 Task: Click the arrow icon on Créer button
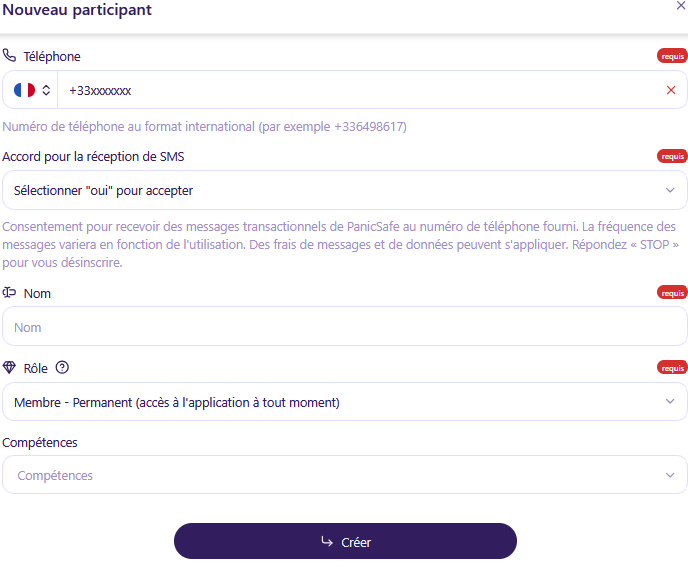[x=327, y=541]
